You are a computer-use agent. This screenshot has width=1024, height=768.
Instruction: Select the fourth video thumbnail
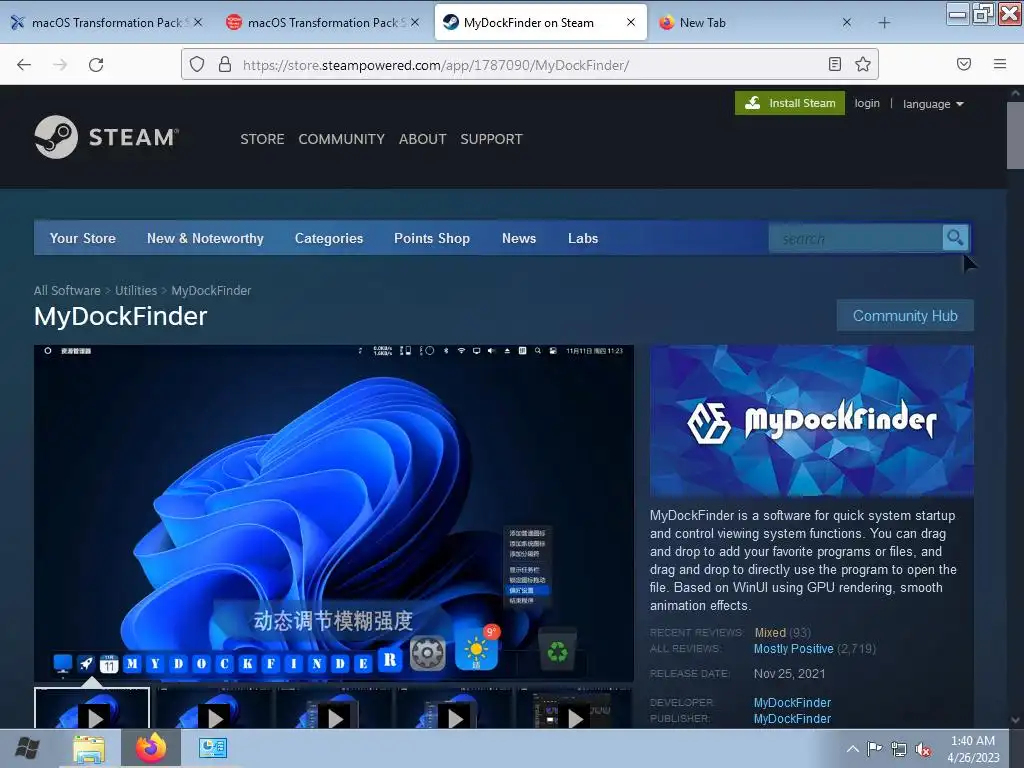(x=454, y=709)
